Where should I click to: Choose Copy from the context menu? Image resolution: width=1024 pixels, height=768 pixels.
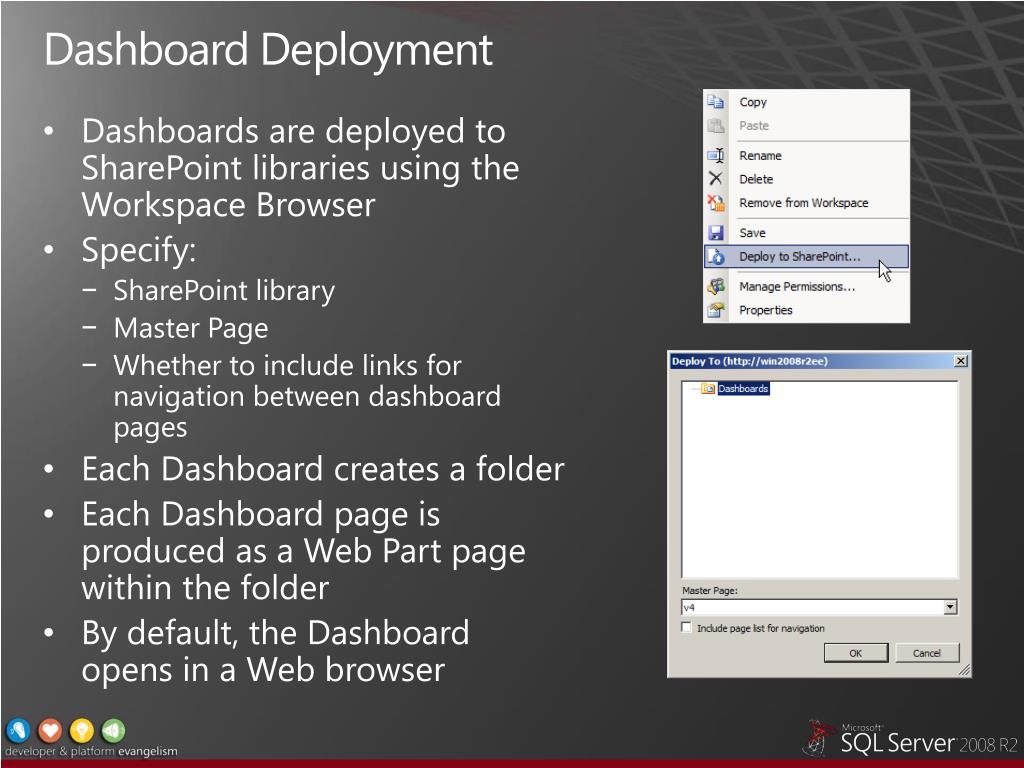tap(807, 102)
